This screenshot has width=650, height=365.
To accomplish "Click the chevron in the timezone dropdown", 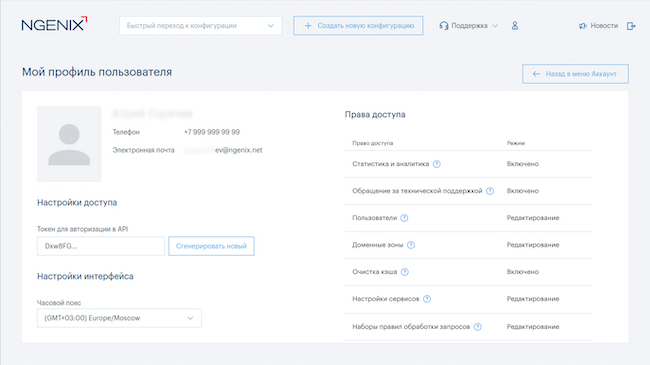I will point(190,318).
